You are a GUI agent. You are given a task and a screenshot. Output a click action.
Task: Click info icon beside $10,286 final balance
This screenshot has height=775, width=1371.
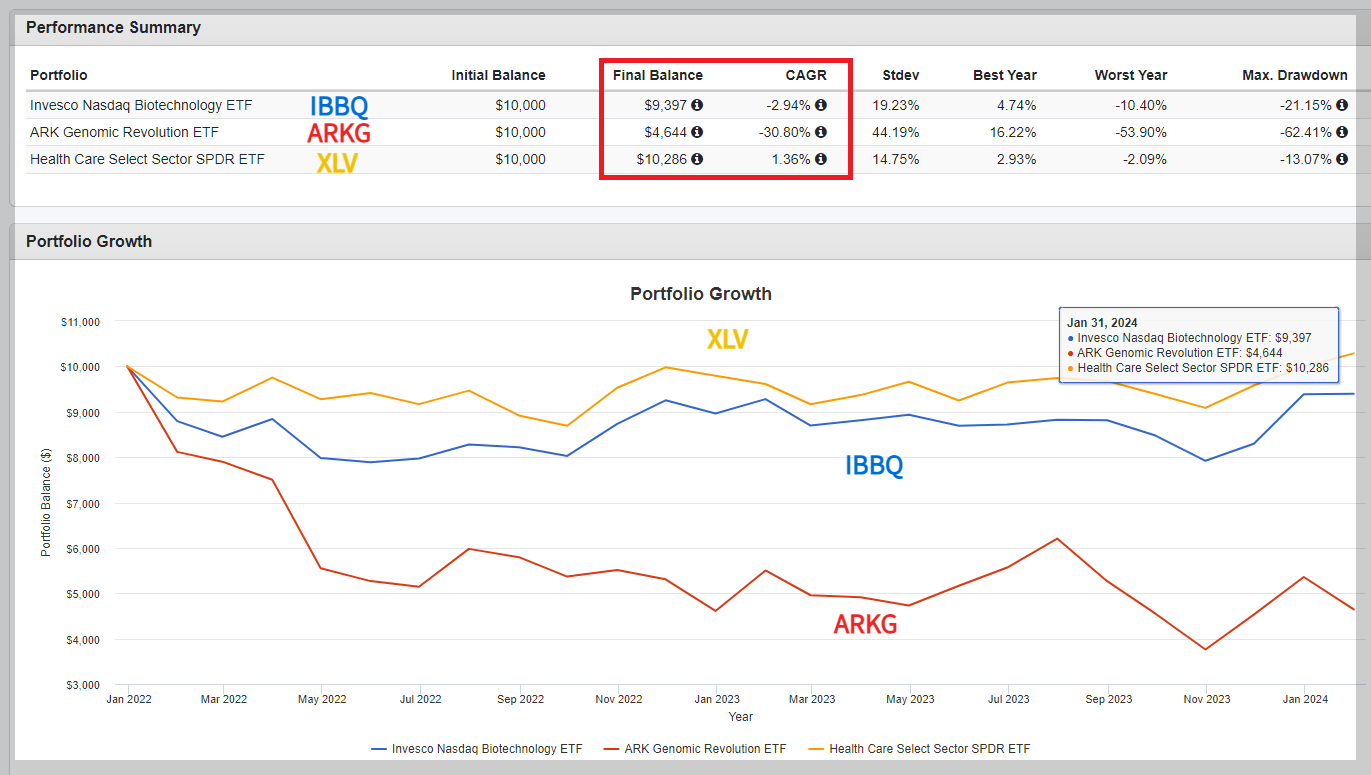(697, 159)
